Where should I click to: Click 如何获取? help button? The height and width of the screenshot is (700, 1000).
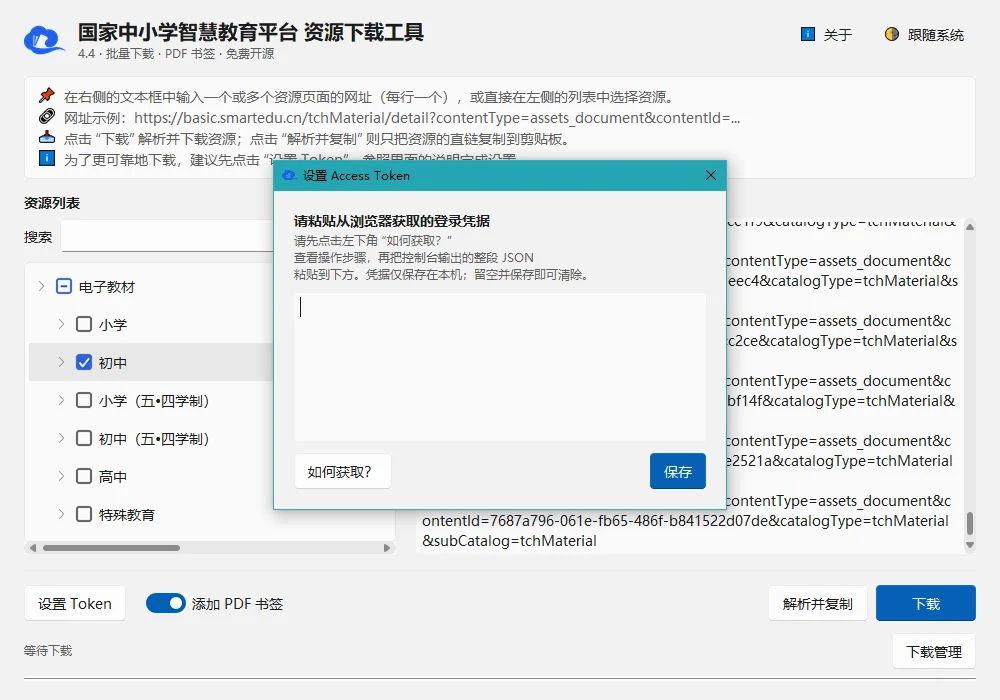point(342,472)
